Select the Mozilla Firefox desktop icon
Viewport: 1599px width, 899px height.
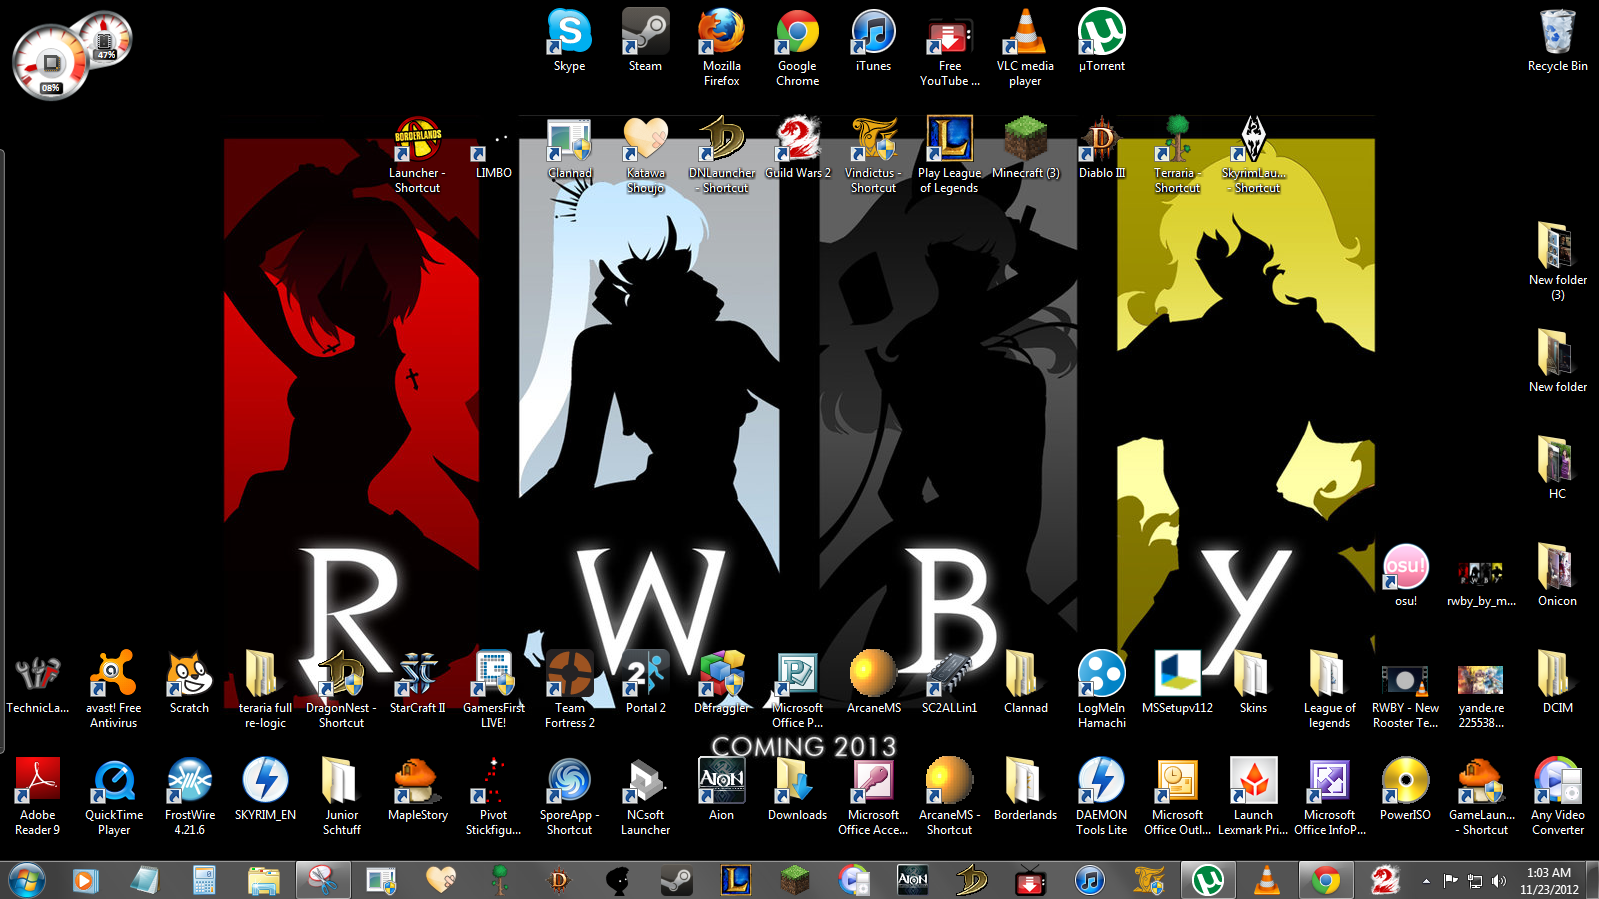pos(721,48)
